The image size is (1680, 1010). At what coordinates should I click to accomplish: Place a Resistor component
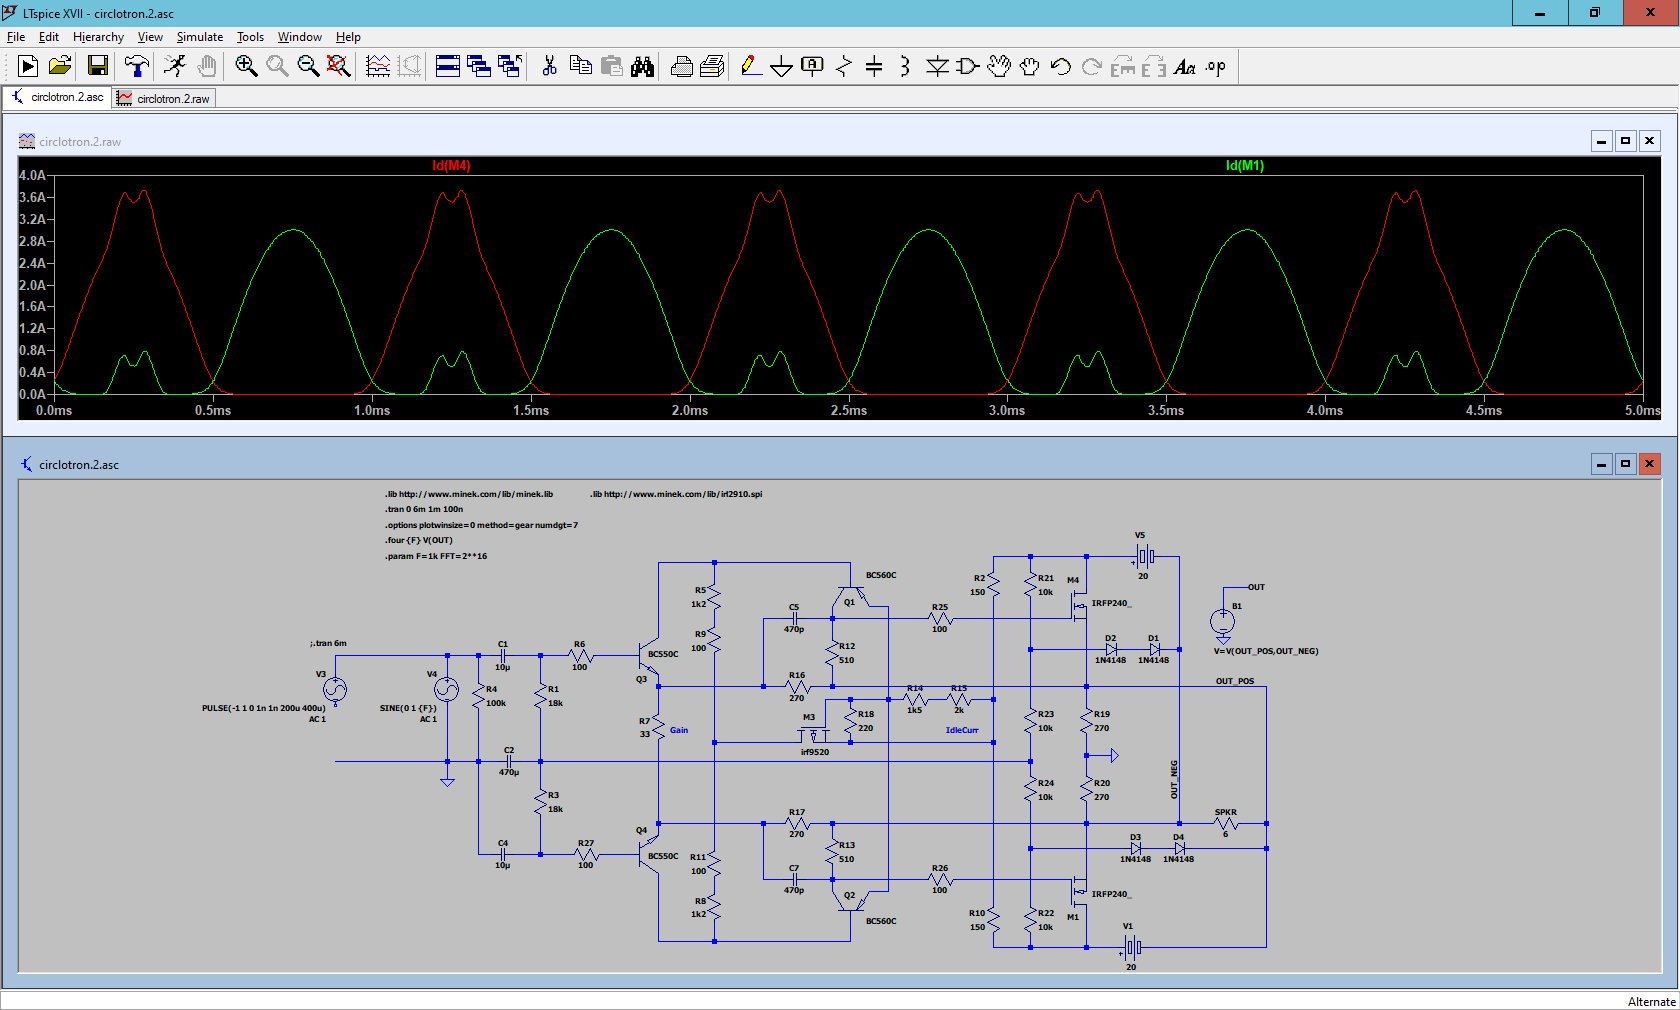pos(844,66)
